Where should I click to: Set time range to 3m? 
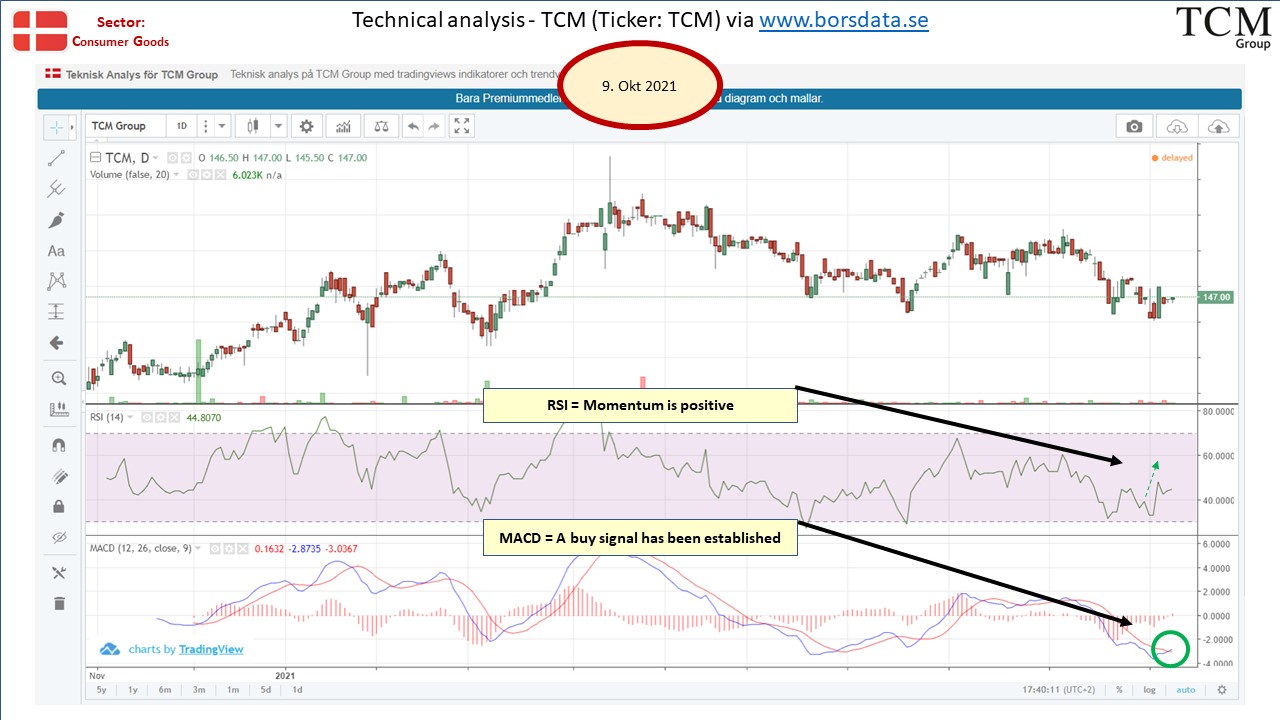(x=199, y=689)
